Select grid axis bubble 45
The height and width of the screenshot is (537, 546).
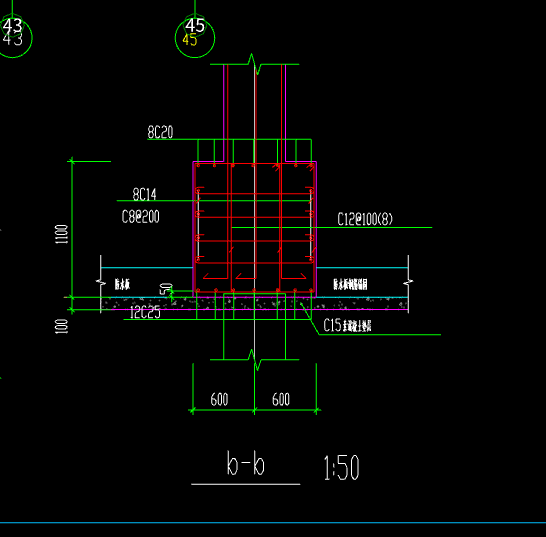(x=195, y=38)
